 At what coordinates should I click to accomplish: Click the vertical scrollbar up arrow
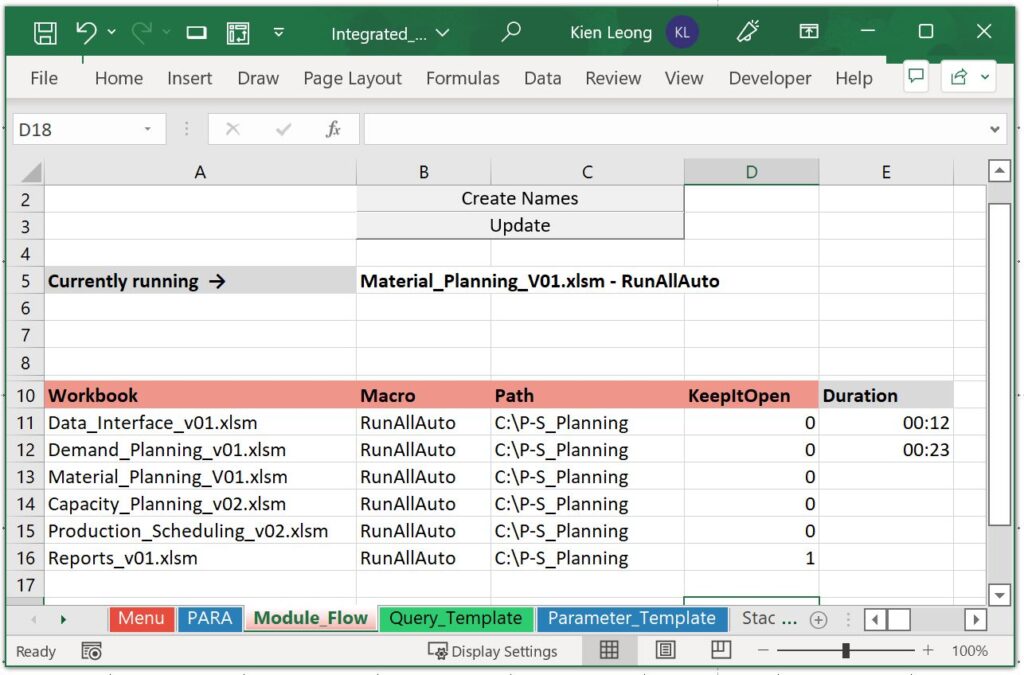(x=999, y=171)
